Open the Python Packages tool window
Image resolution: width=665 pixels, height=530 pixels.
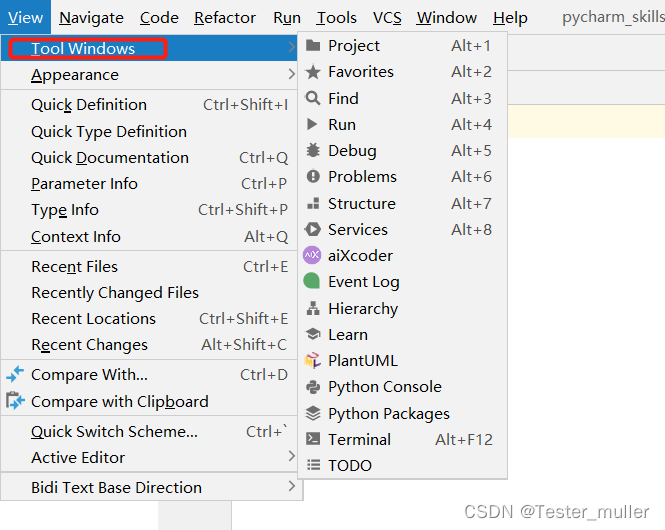pyautogui.click(x=402, y=413)
